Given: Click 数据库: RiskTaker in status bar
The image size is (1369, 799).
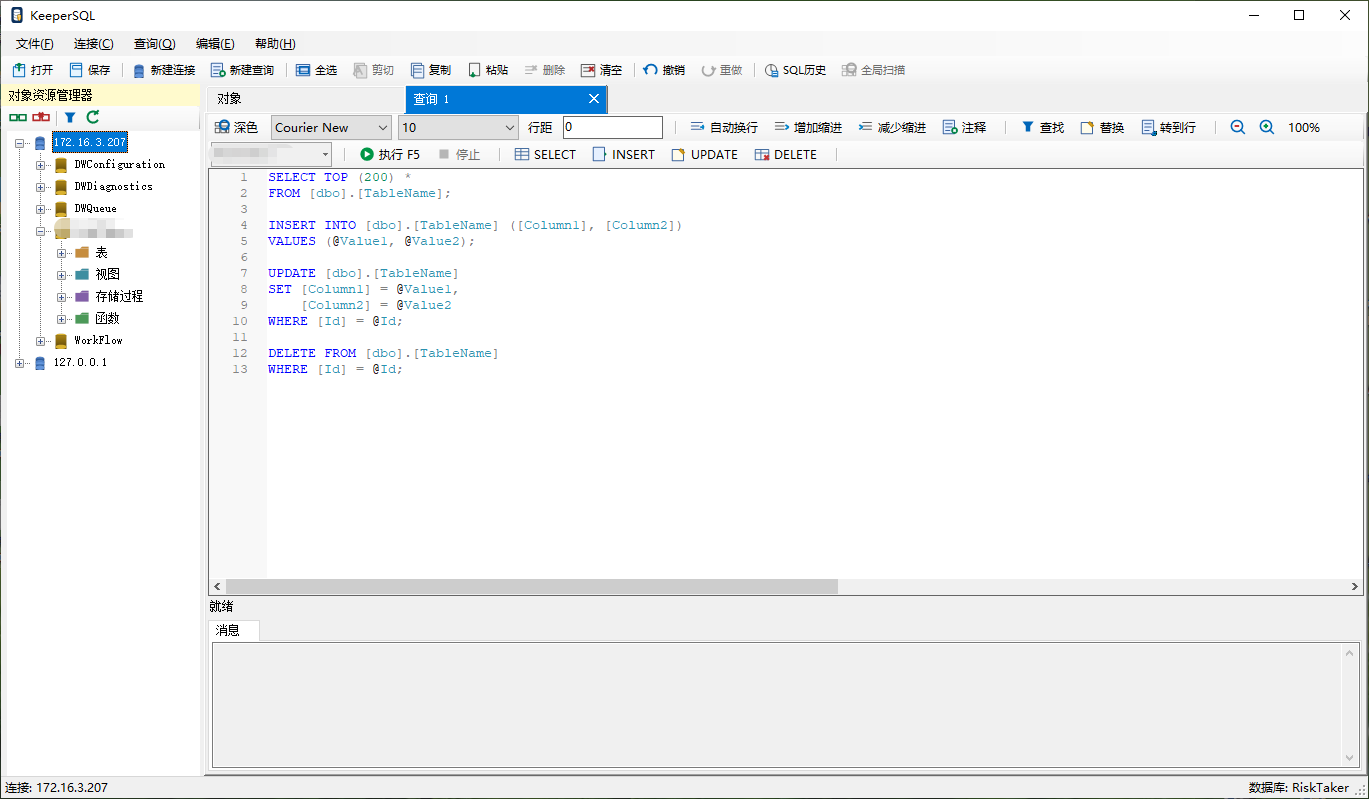Looking at the screenshot, I should tap(1299, 788).
